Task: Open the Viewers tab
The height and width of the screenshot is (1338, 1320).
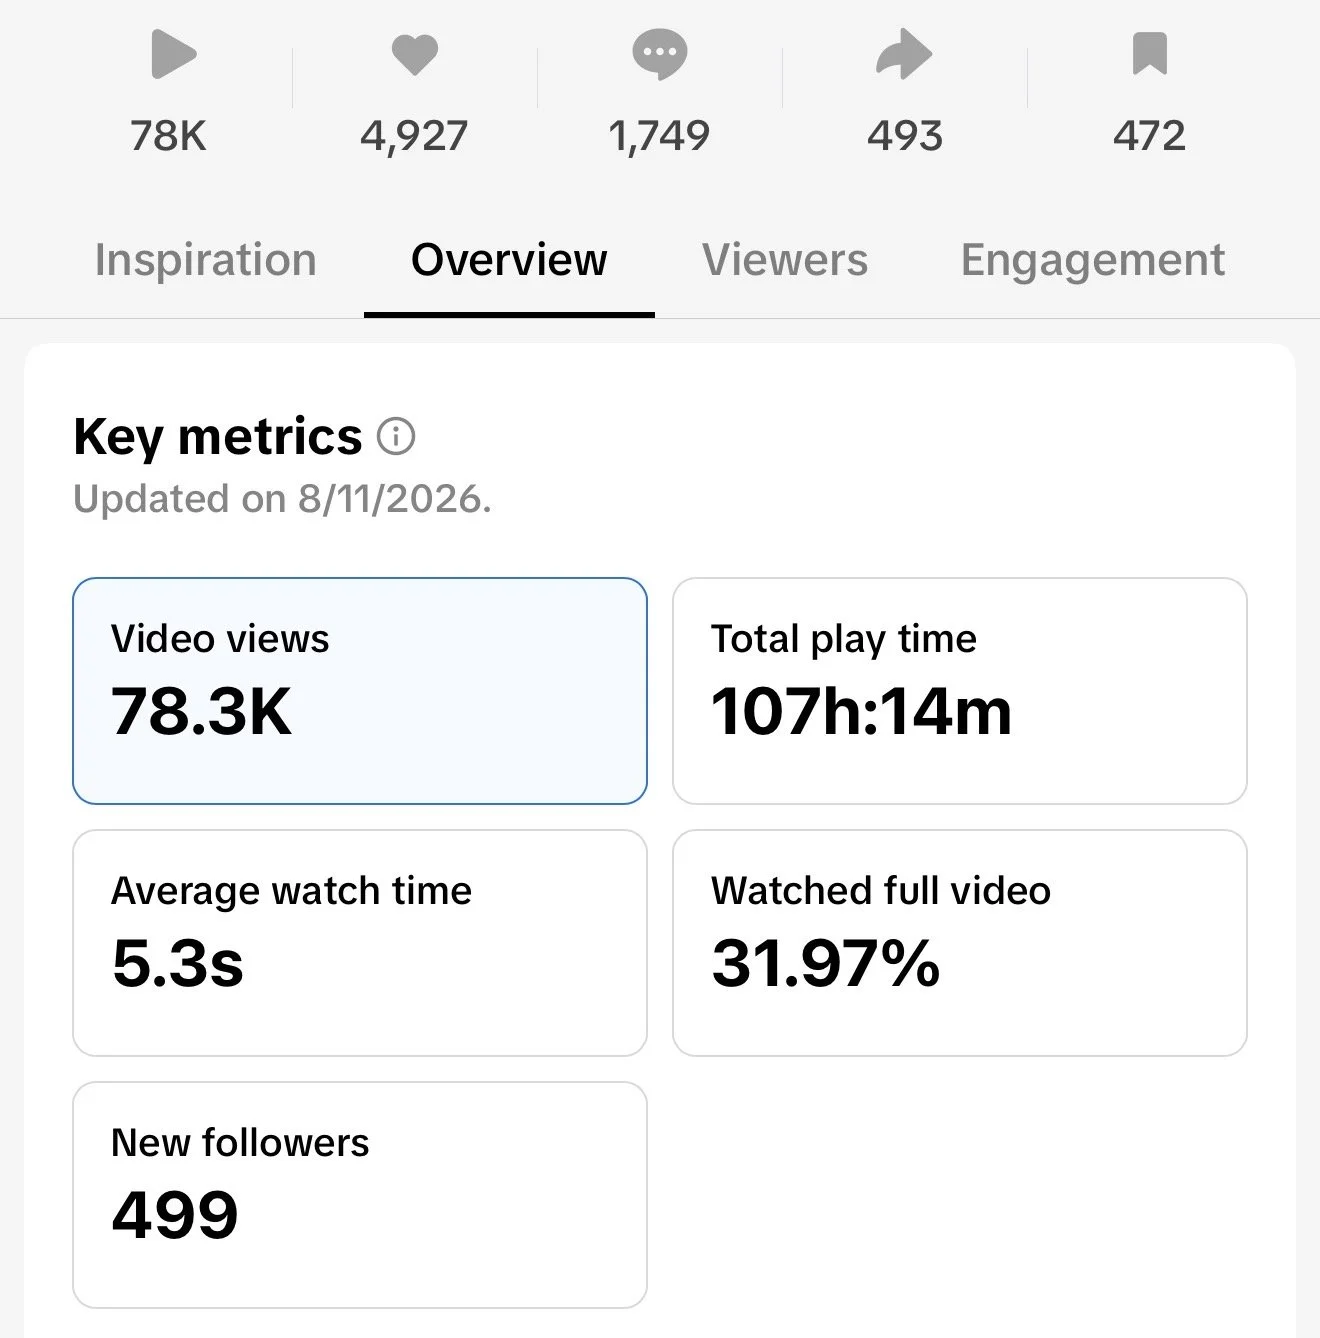Action: coord(785,260)
